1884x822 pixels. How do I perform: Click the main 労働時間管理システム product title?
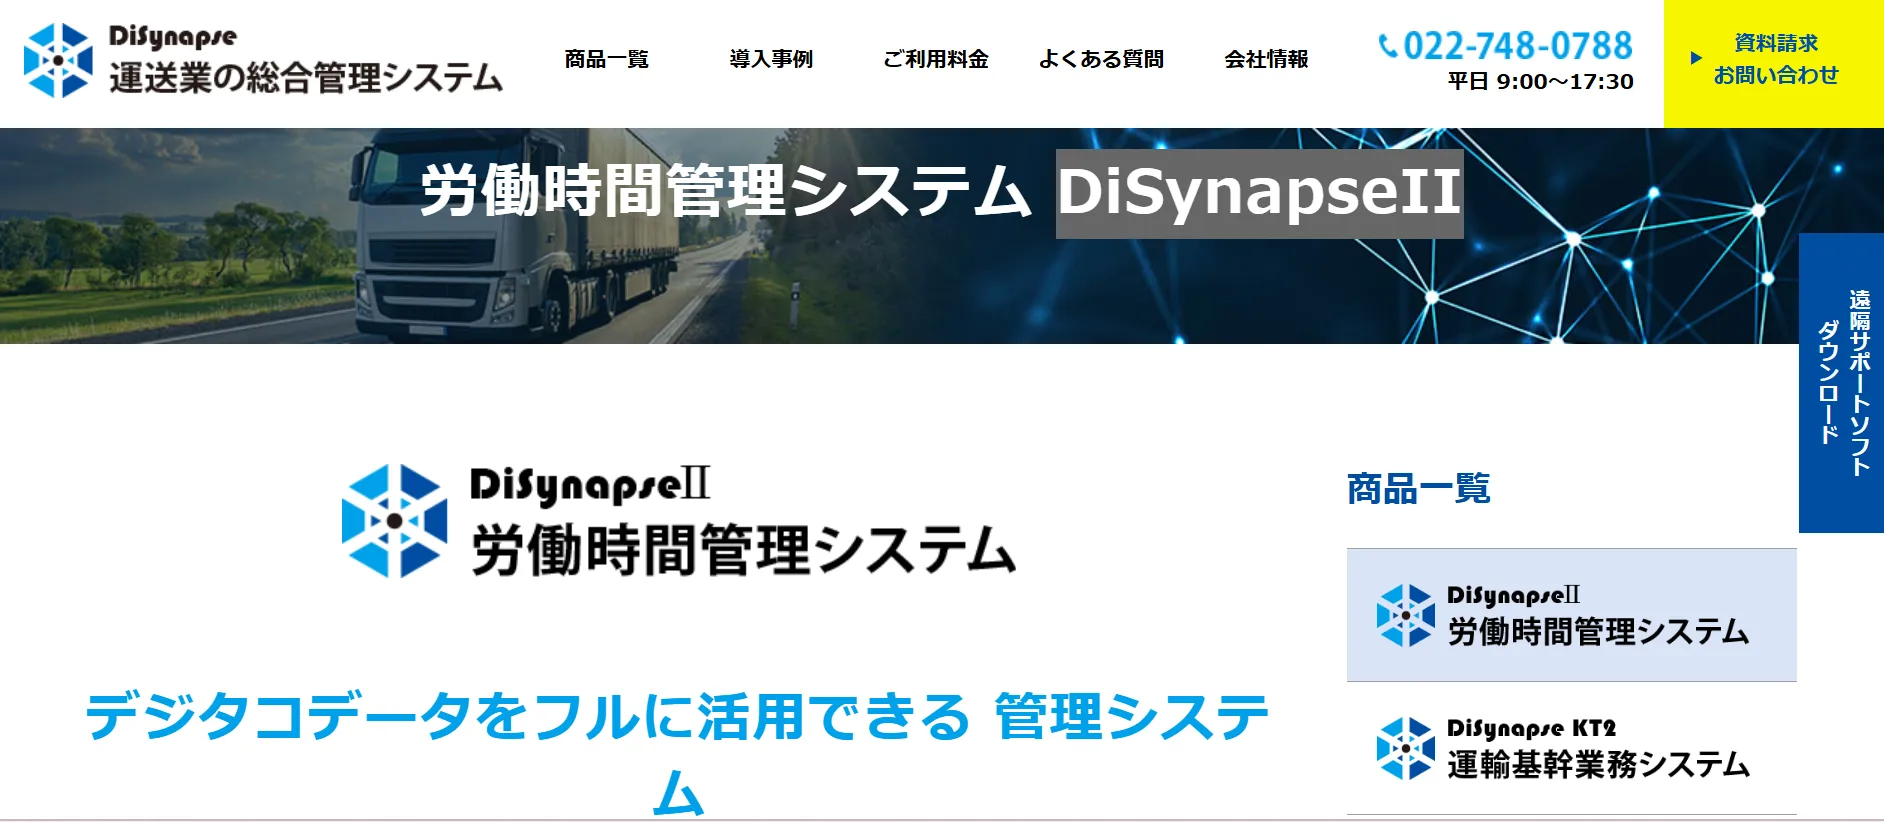743,550
